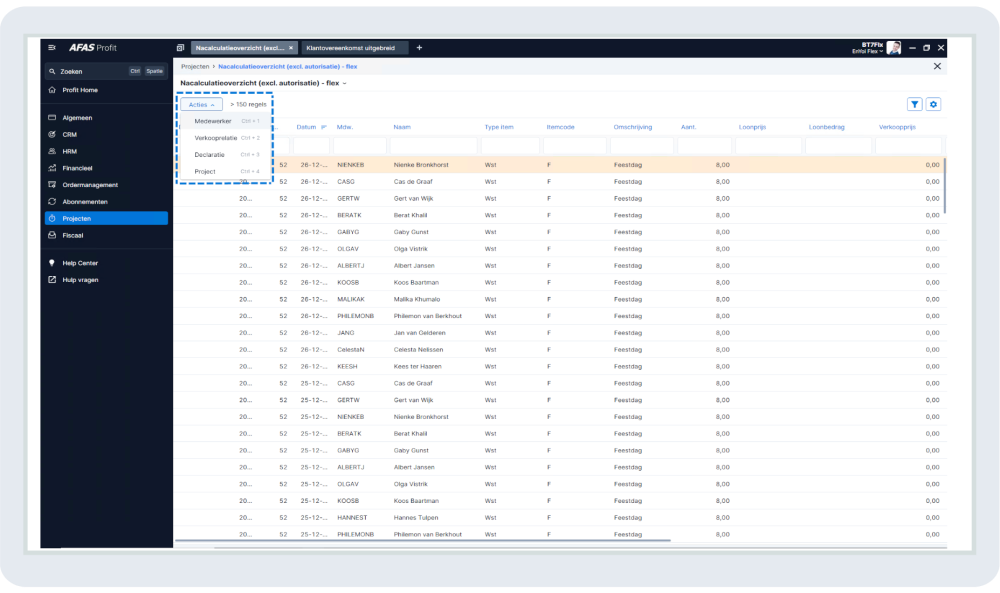Collapse the sidebar with the hamburger menu icon
Viewport: 1000px width, 593px height.
coord(52,48)
